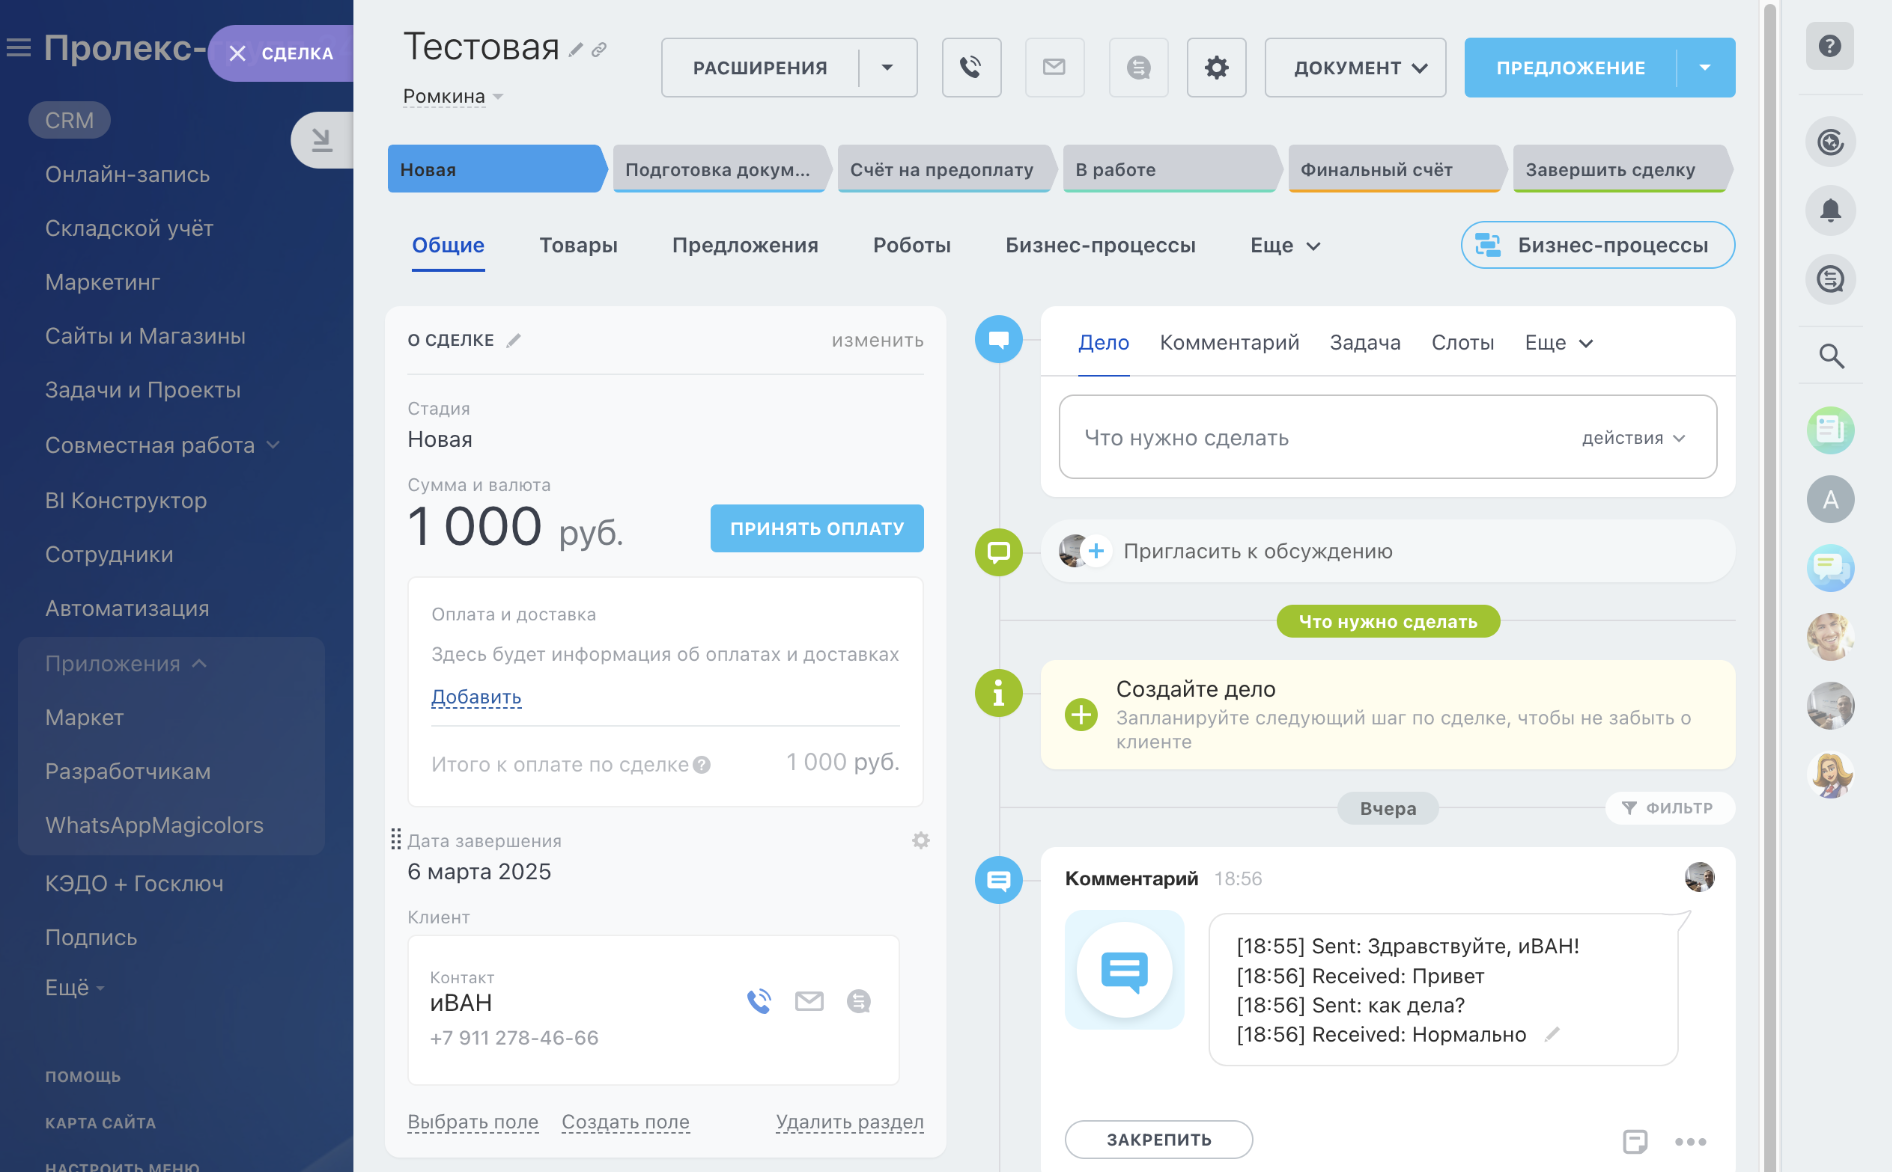Open the hamburger menu icon

(x=19, y=48)
